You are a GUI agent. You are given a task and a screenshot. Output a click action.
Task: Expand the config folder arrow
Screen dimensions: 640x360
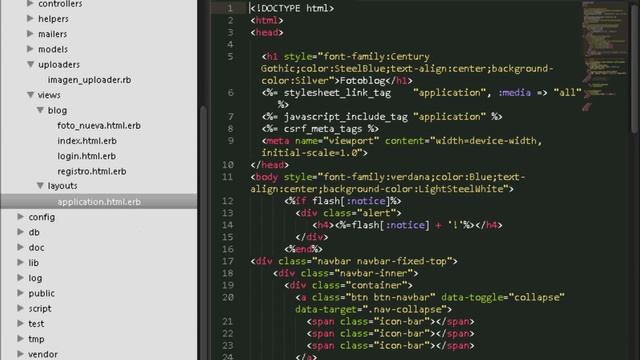point(20,216)
